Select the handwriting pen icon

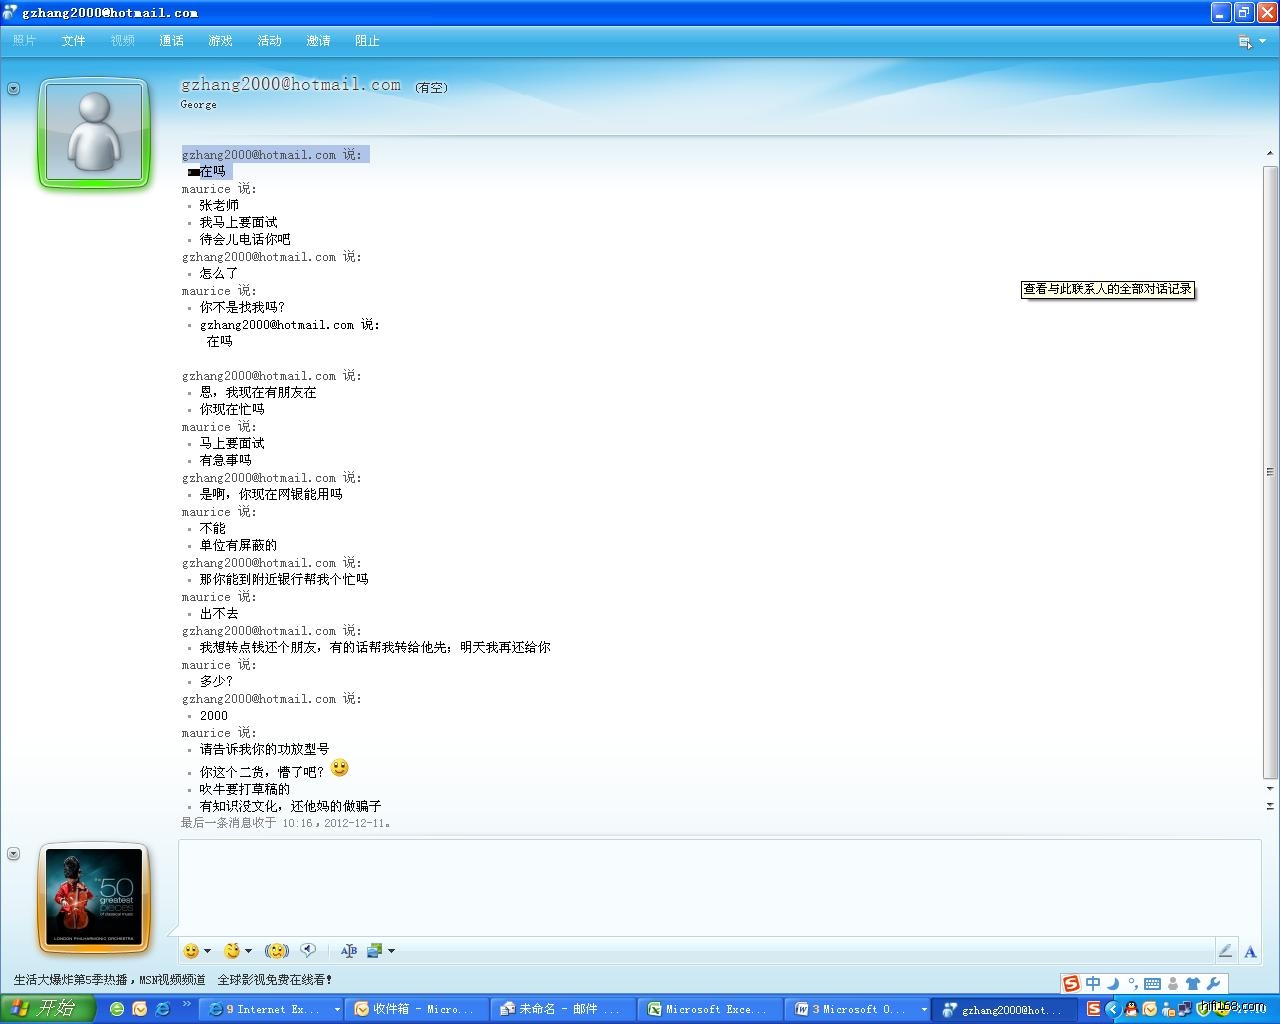point(1225,951)
